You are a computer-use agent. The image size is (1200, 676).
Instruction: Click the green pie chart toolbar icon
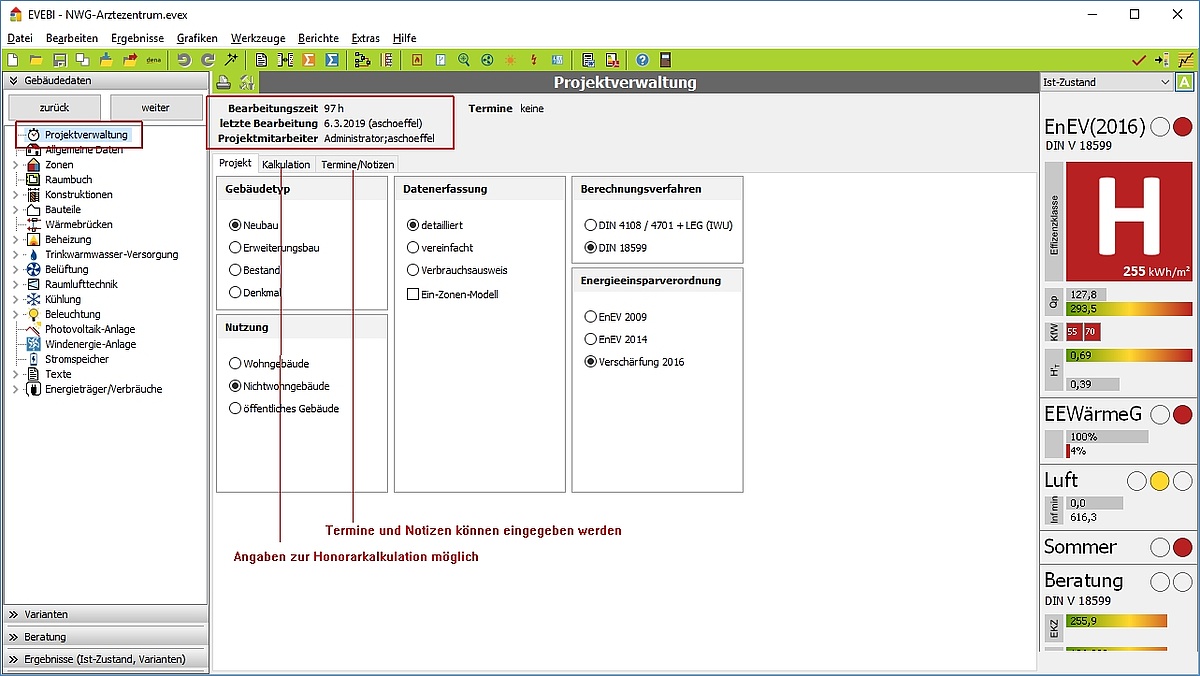pos(487,60)
